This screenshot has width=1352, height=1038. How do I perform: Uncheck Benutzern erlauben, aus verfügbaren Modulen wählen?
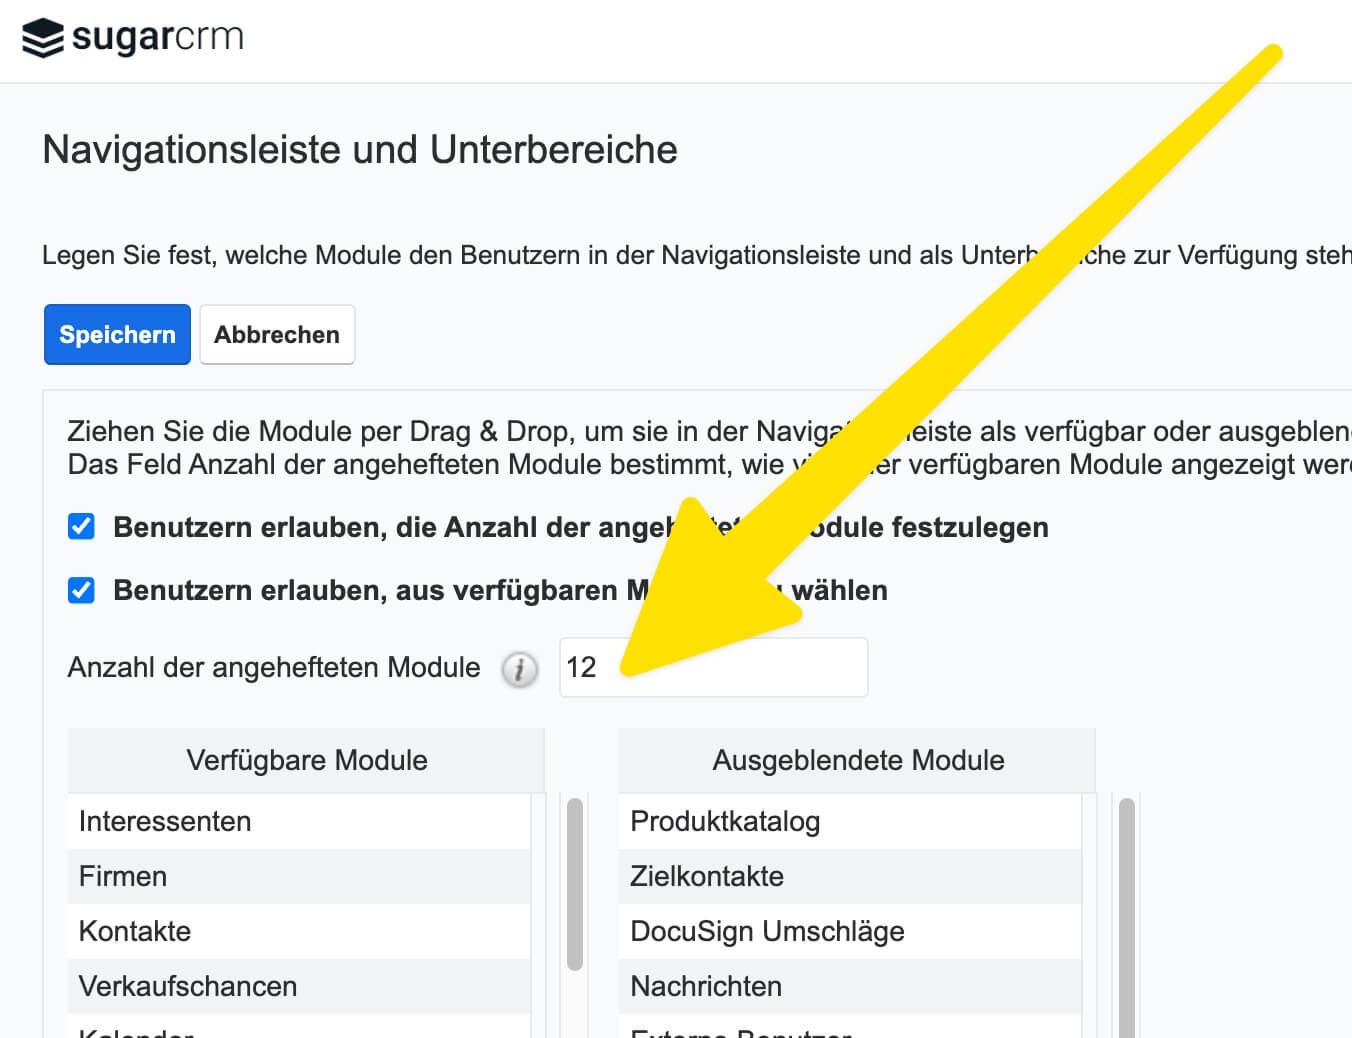[x=82, y=590]
